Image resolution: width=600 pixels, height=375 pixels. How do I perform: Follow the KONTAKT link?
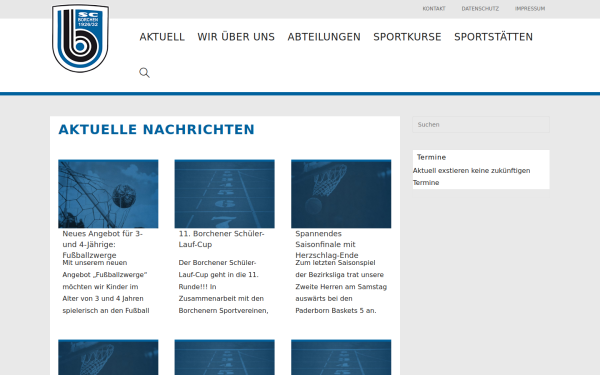tap(434, 8)
